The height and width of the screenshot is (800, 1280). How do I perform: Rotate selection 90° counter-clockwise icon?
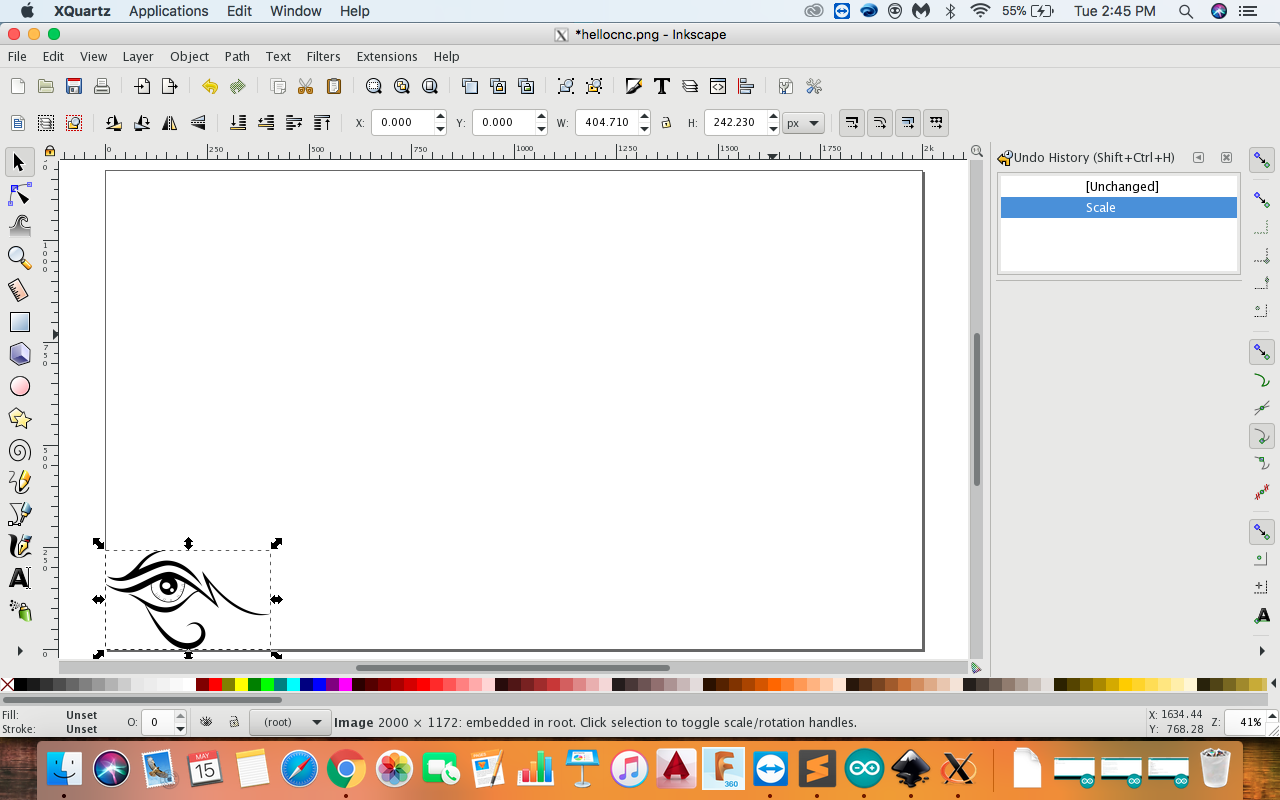tap(114, 123)
